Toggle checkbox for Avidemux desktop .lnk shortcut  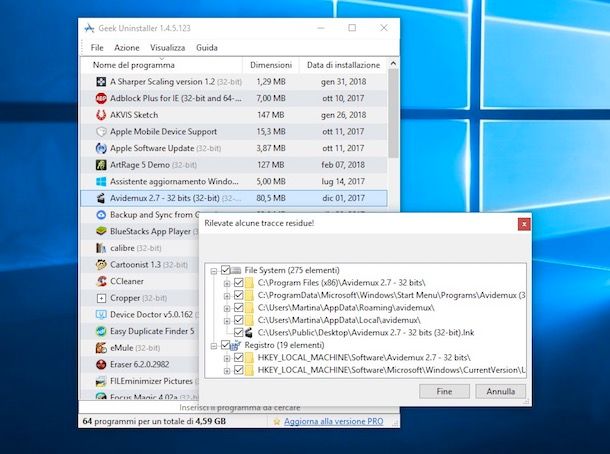[x=237, y=333]
